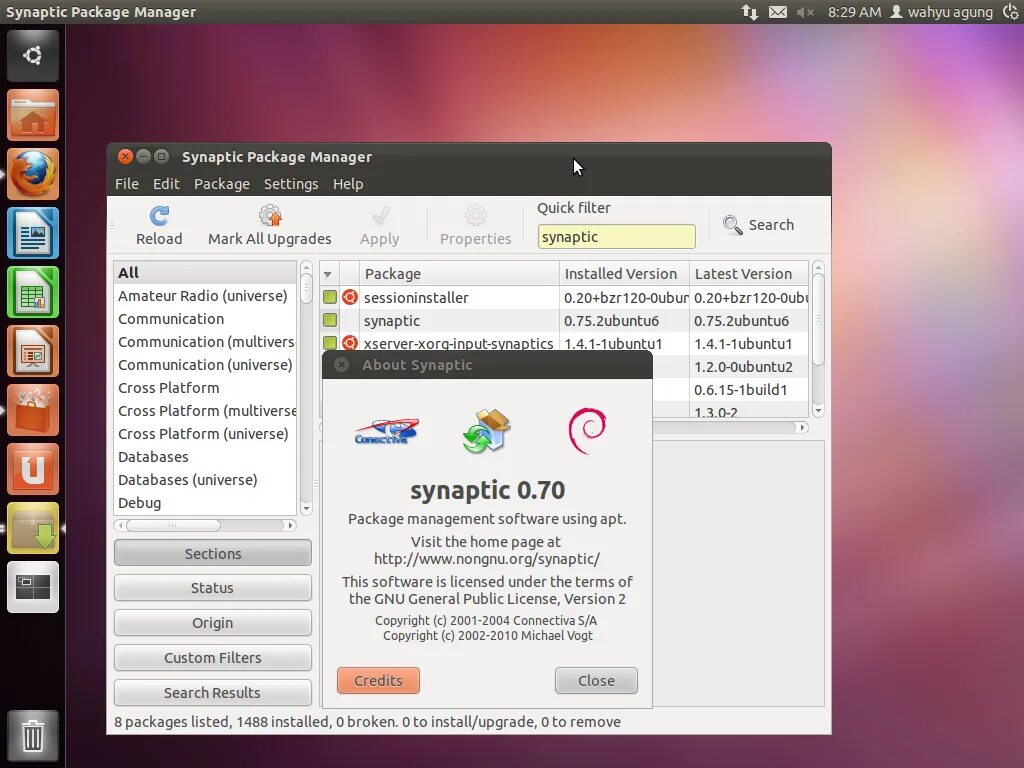Open LibreOffice Writer from launcher

tap(33, 233)
